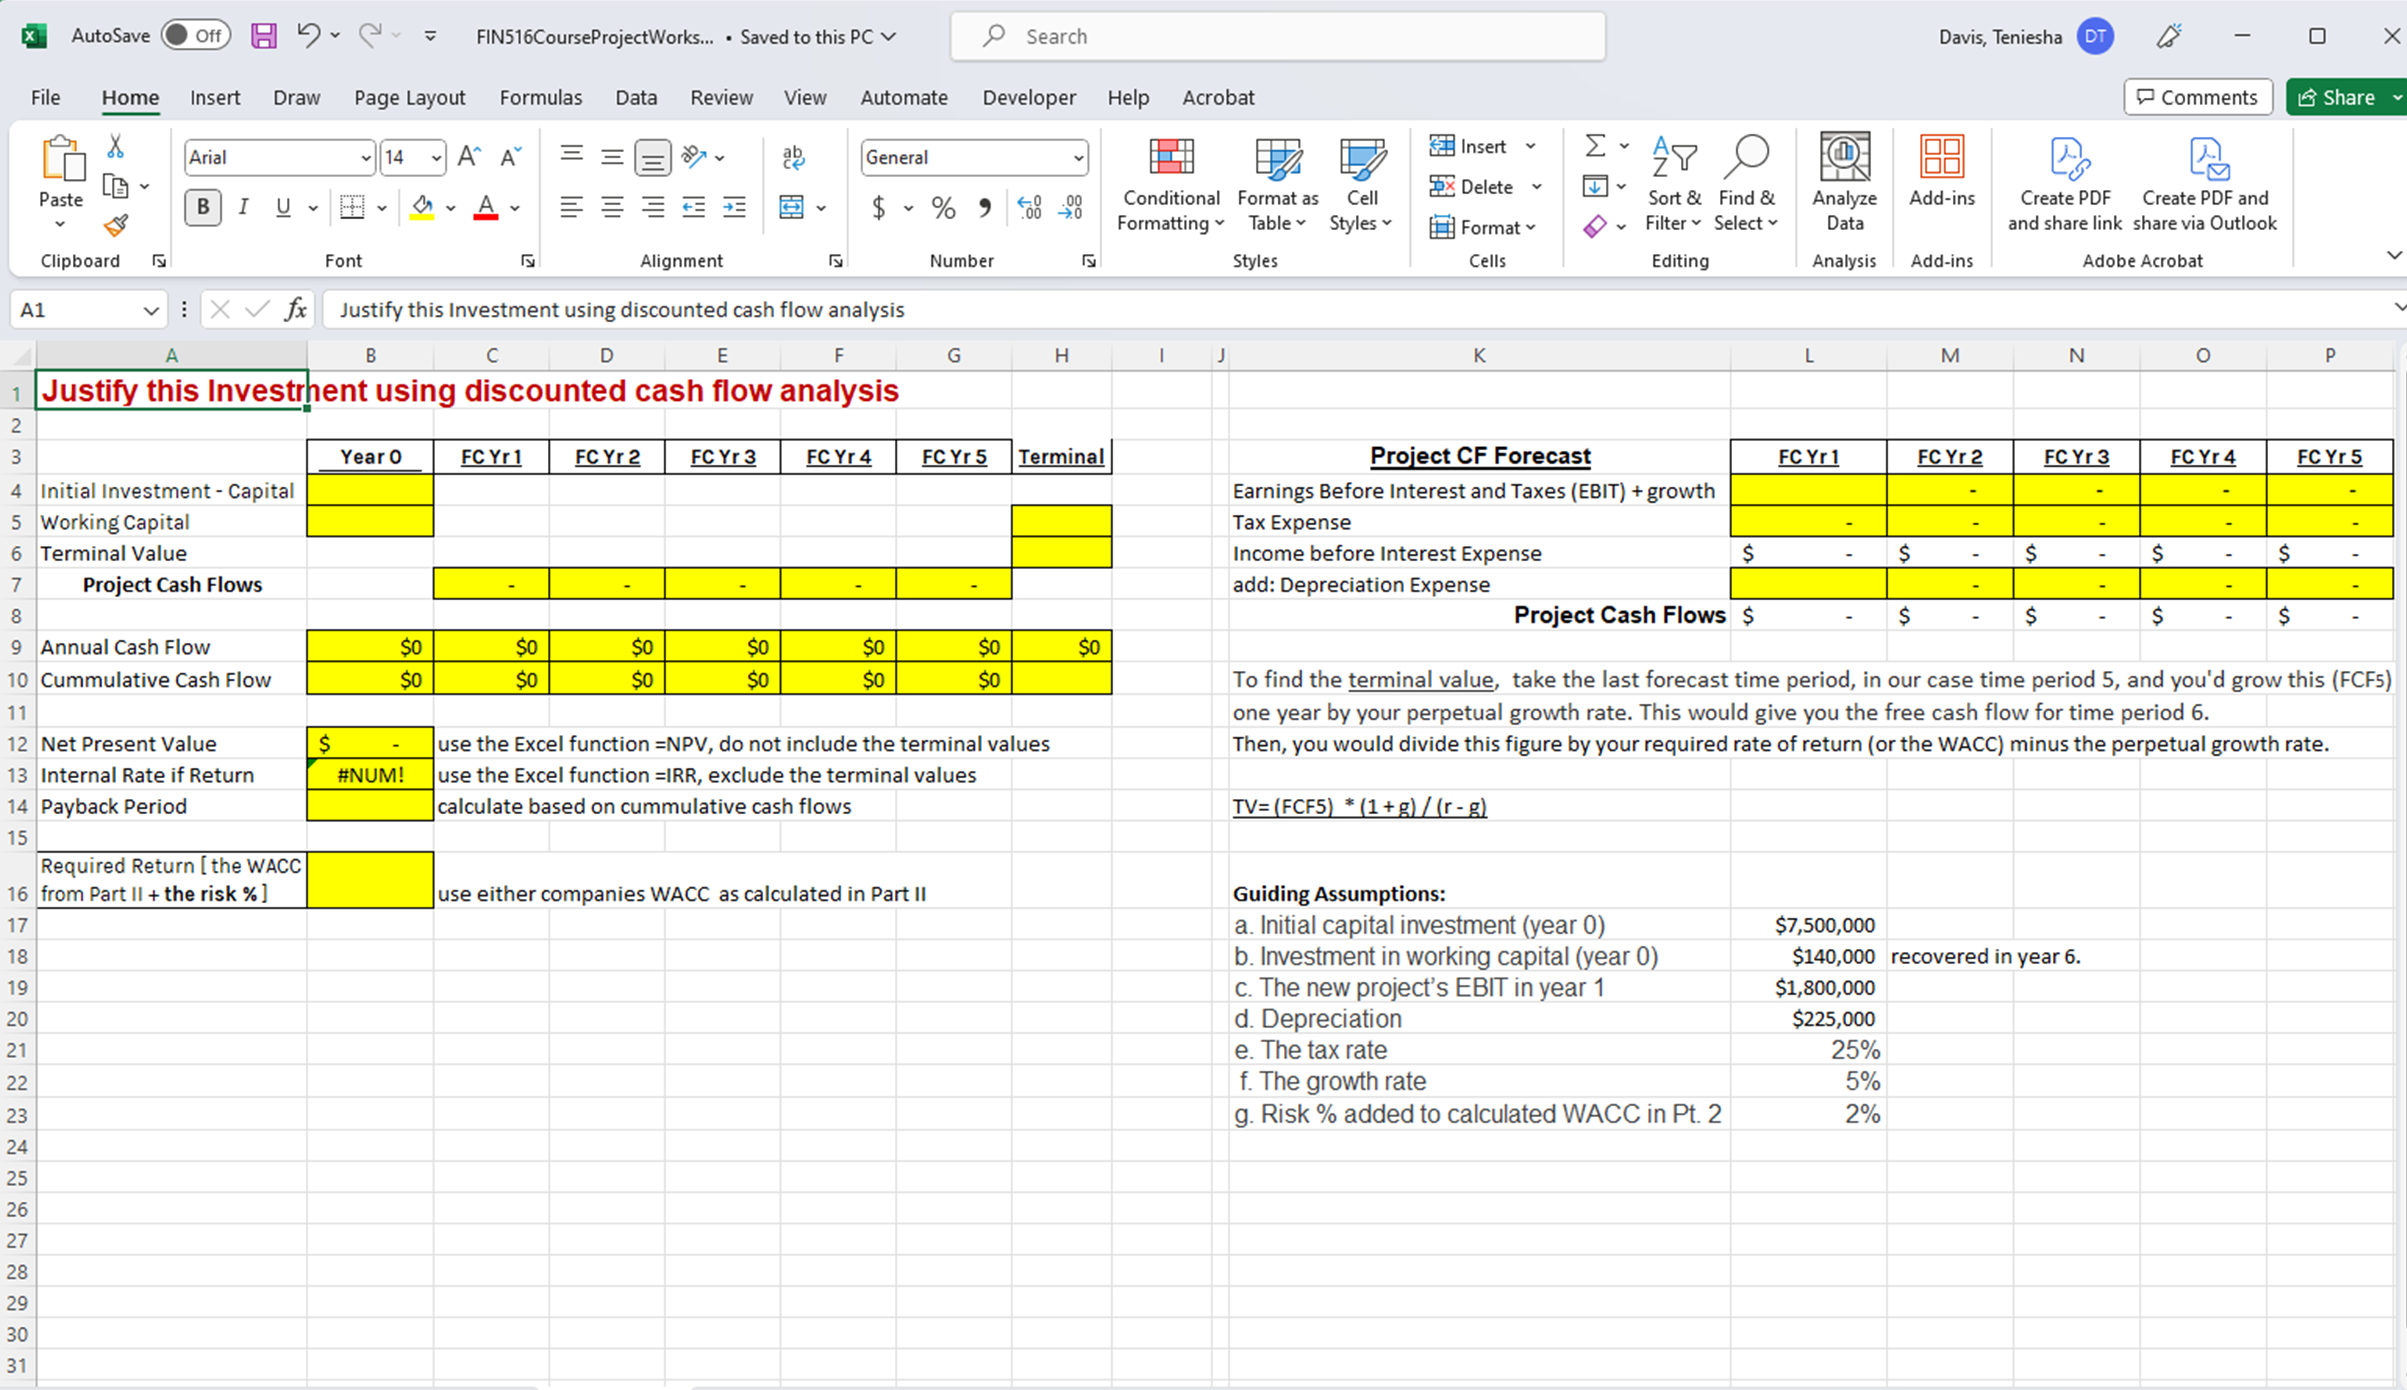Image resolution: width=2407 pixels, height=1390 pixels.
Task: Select column K header
Action: pos(1479,355)
